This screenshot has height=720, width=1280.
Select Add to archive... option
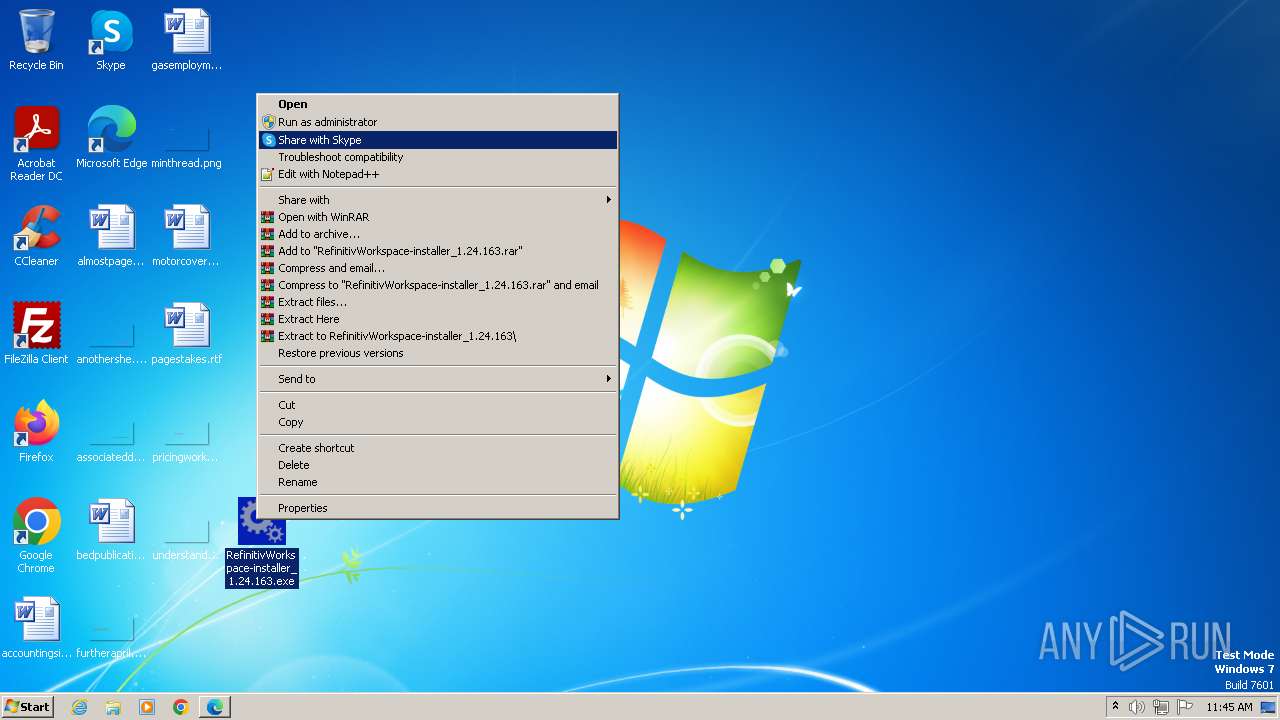tap(438, 234)
